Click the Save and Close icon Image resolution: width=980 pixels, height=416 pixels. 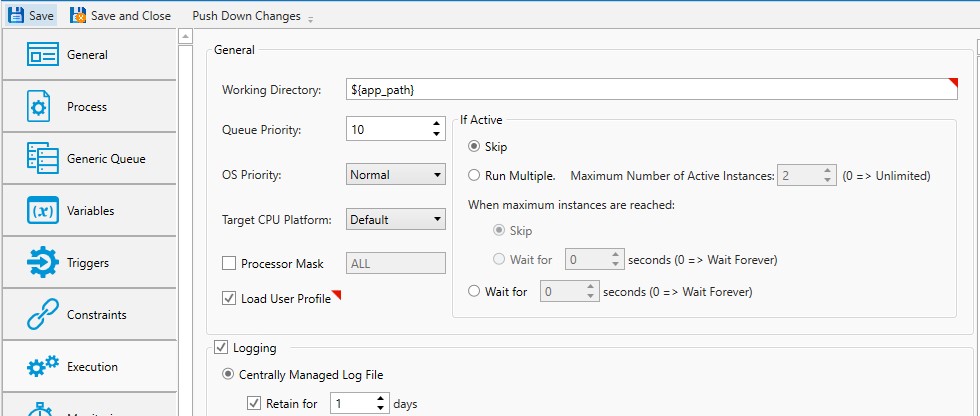[x=77, y=16]
